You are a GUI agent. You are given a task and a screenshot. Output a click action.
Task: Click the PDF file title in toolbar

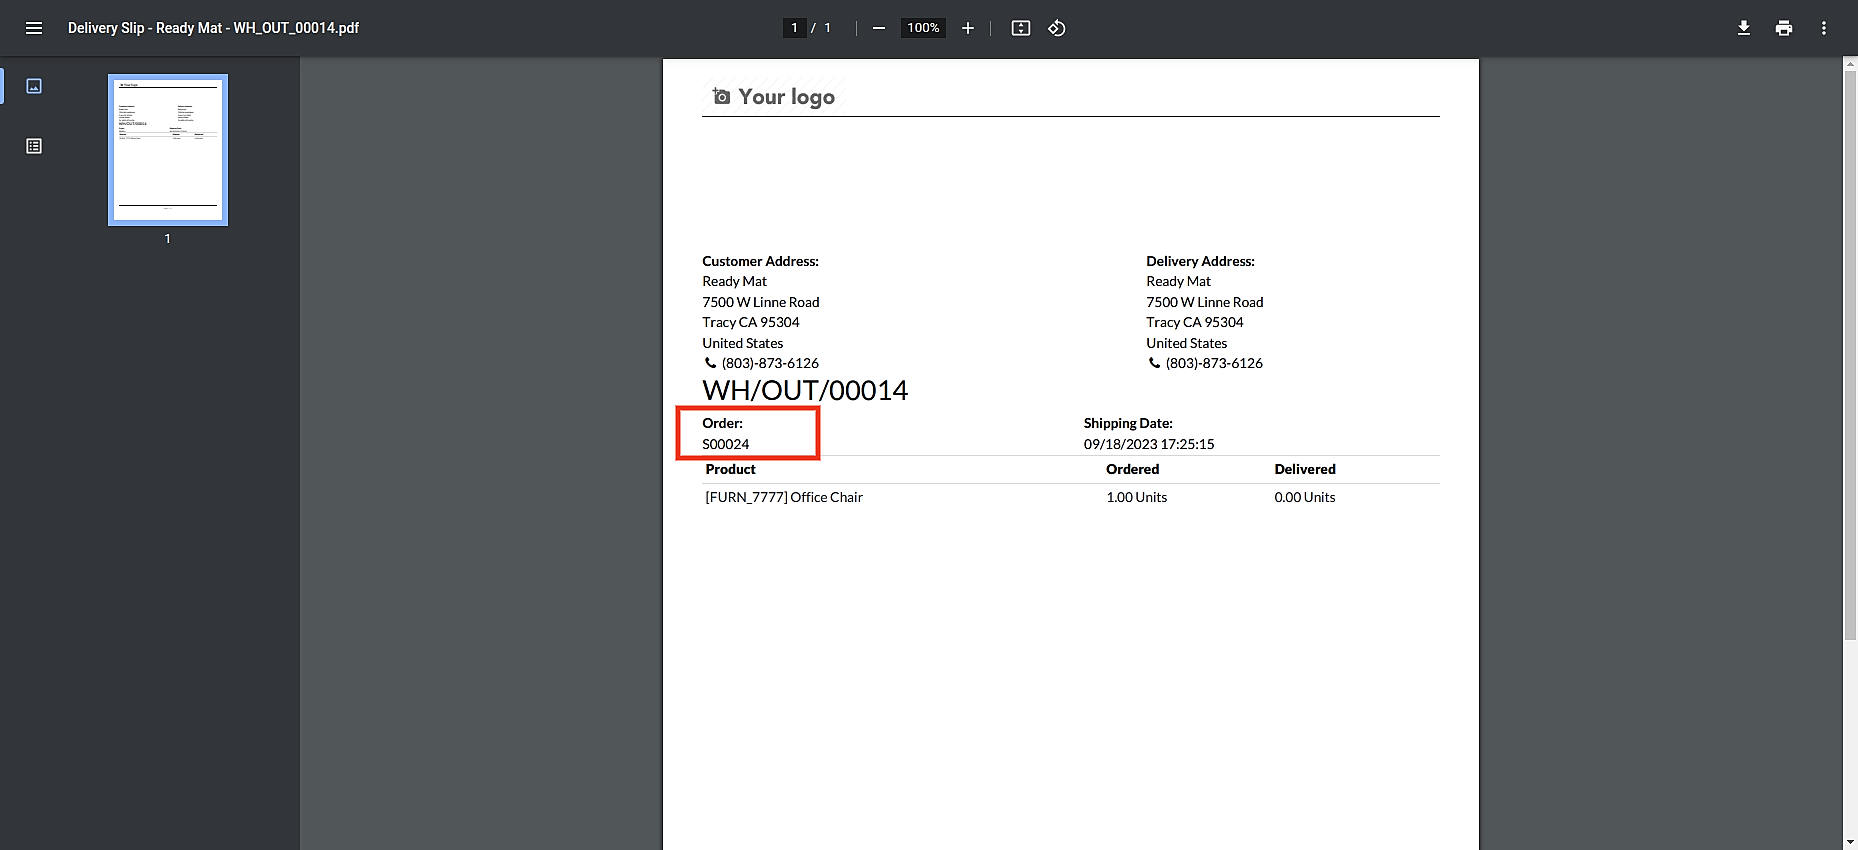point(213,28)
